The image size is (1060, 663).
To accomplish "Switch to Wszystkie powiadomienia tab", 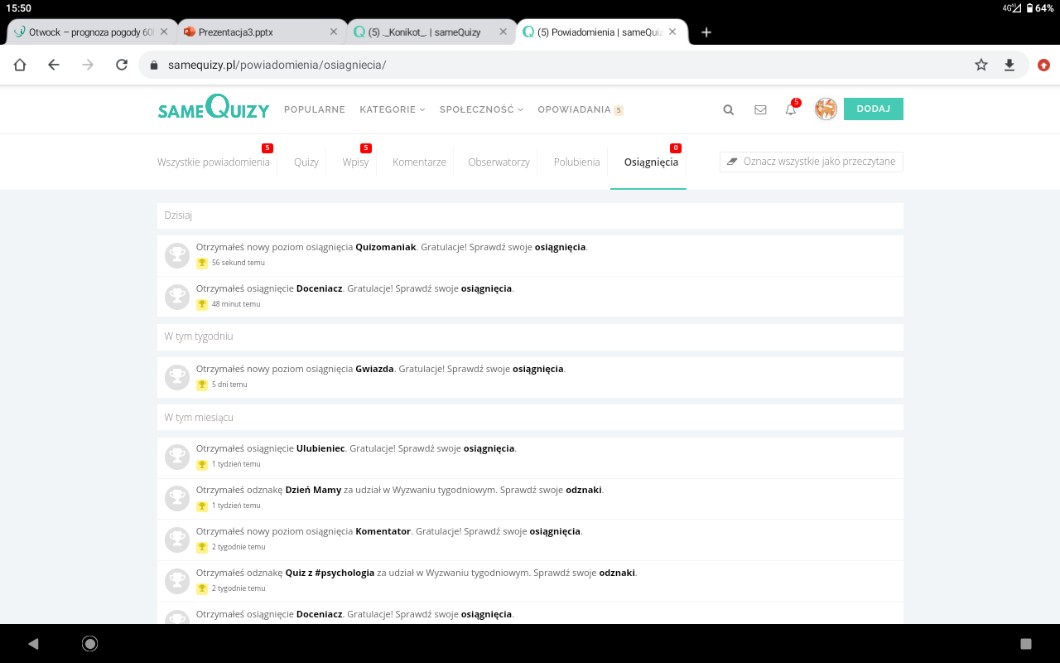I will point(213,162).
